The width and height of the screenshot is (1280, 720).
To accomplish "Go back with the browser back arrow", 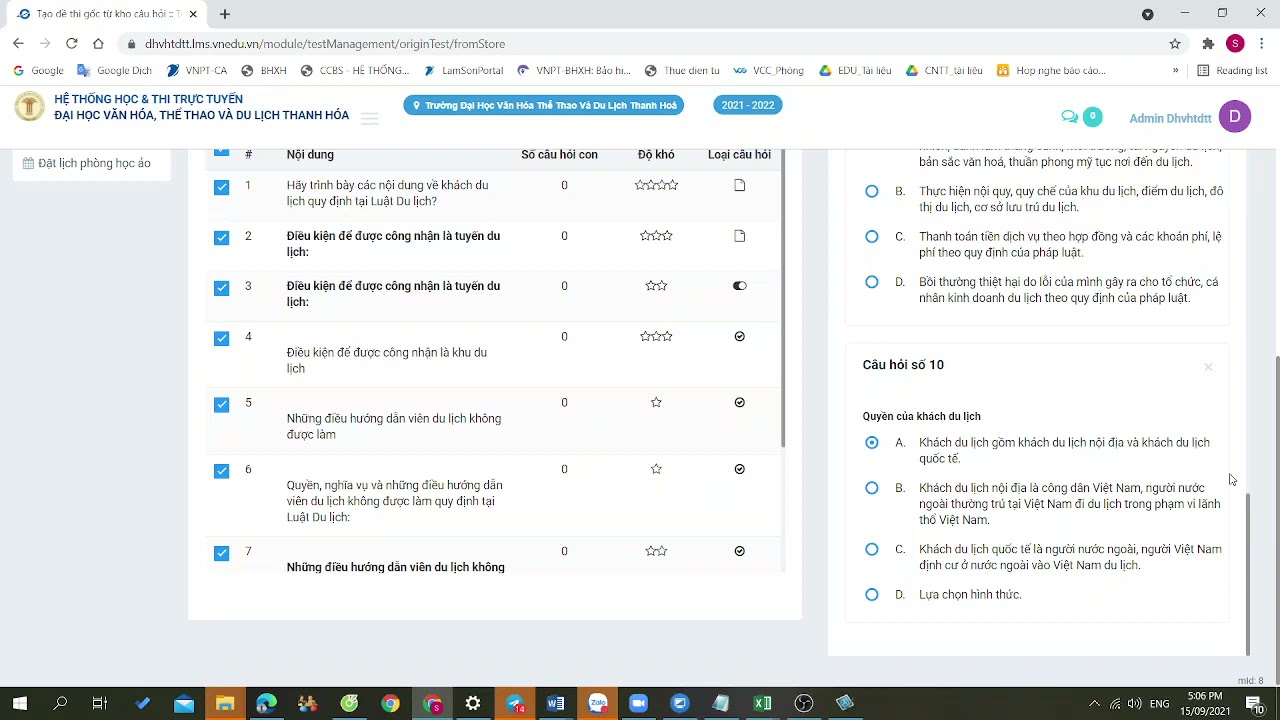I will coord(18,43).
